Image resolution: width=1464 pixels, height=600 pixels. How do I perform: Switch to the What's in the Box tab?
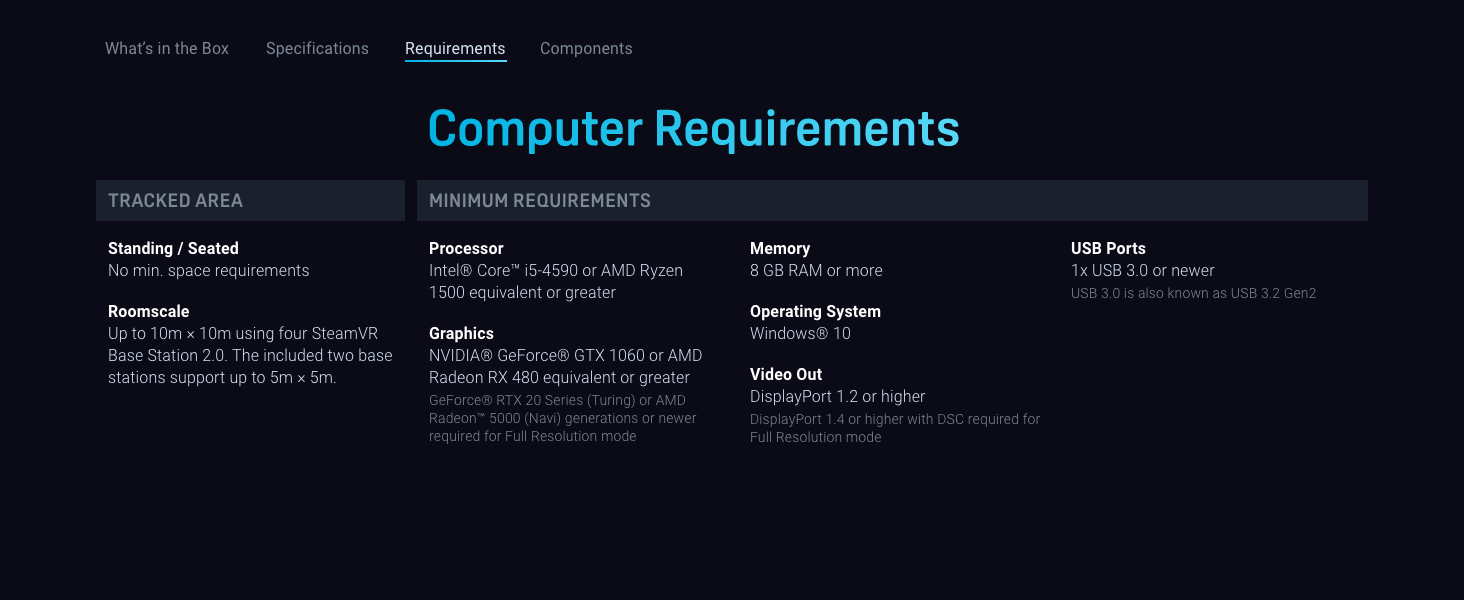(166, 48)
